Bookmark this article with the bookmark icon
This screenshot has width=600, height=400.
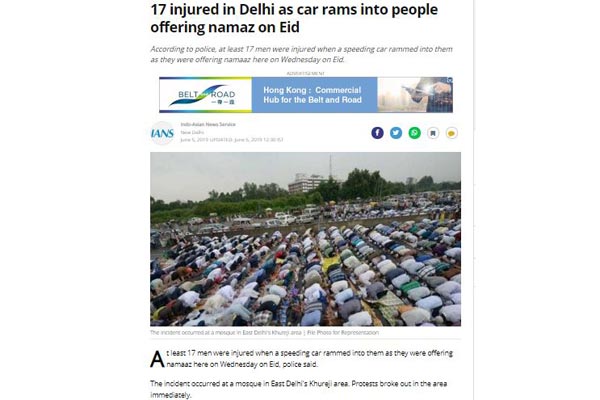click(433, 133)
